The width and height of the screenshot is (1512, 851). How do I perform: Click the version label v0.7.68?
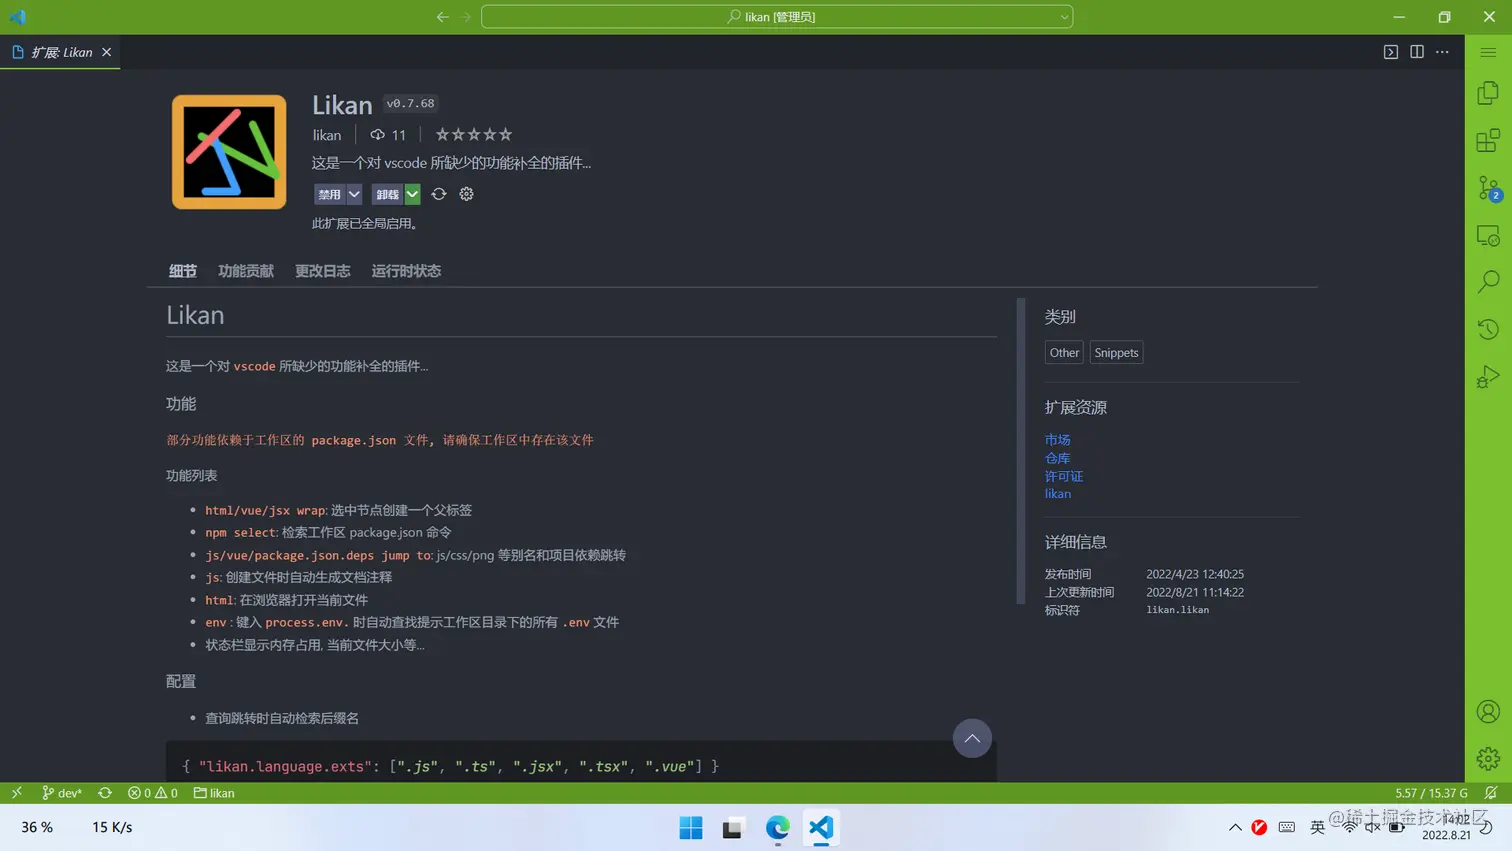click(411, 103)
